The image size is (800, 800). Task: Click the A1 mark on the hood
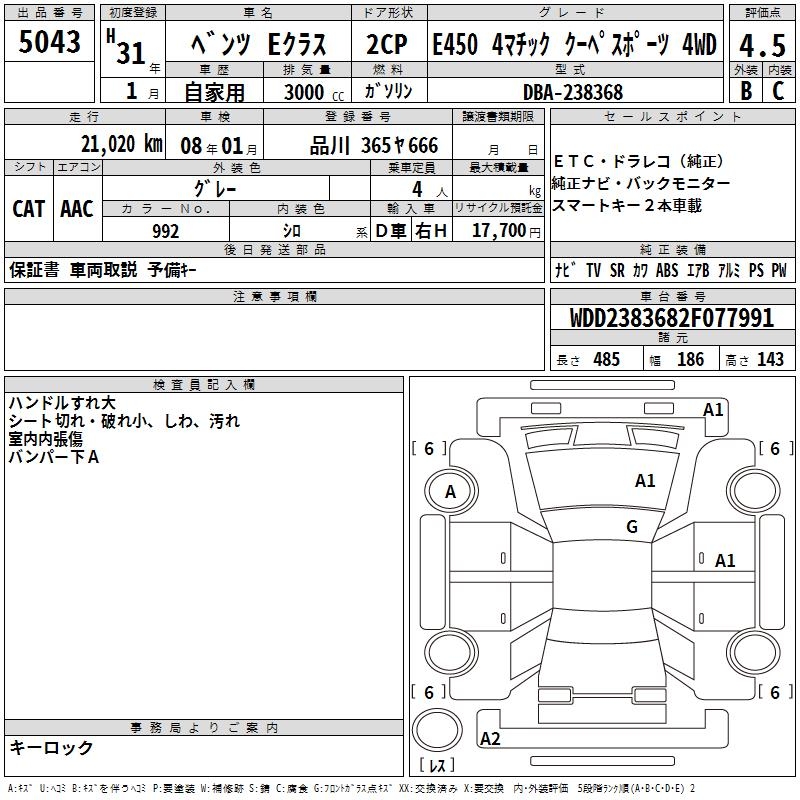[x=645, y=481]
